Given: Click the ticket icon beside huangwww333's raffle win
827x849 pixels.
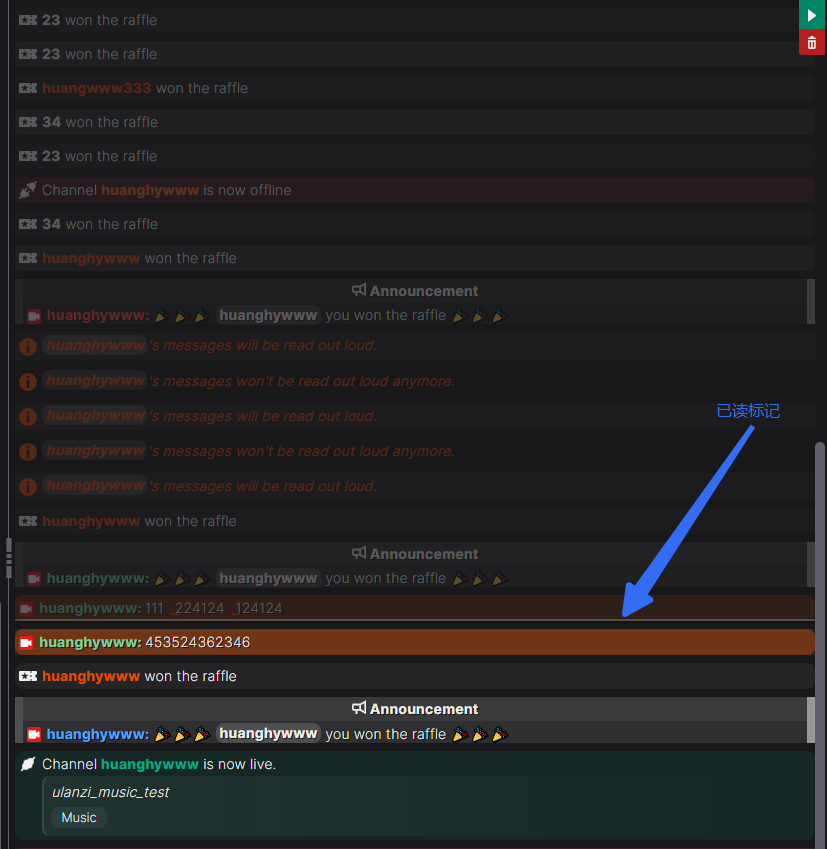Looking at the screenshot, I should [x=28, y=88].
